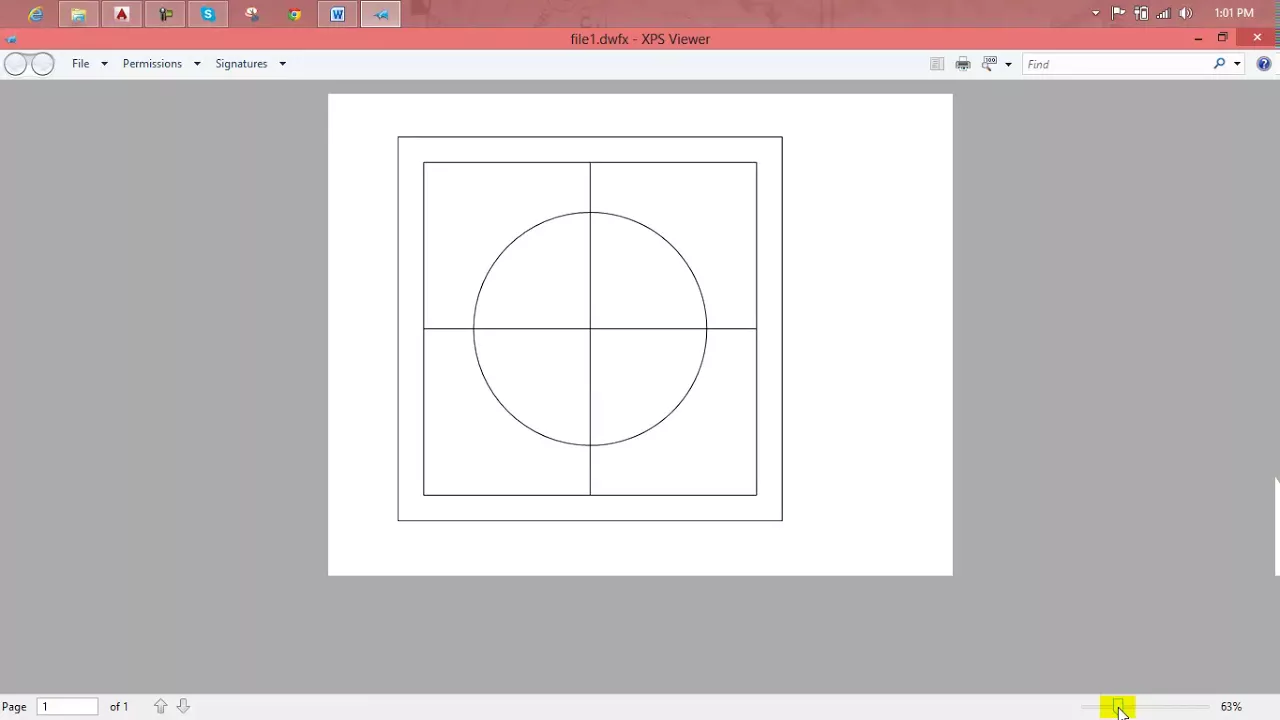The height and width of the screenshot is (720, 1280).
Task: Open Internet Explorer from the taskbar
Action: pos(36,14)
